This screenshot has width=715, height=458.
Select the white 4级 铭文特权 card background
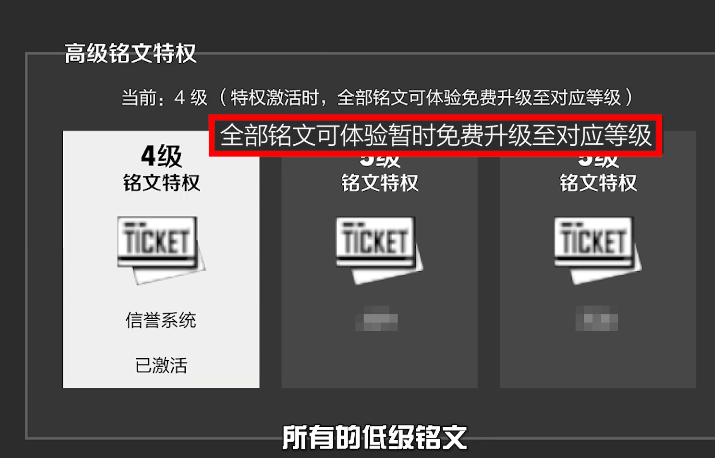pyautogui.click(x=161, y=259)
